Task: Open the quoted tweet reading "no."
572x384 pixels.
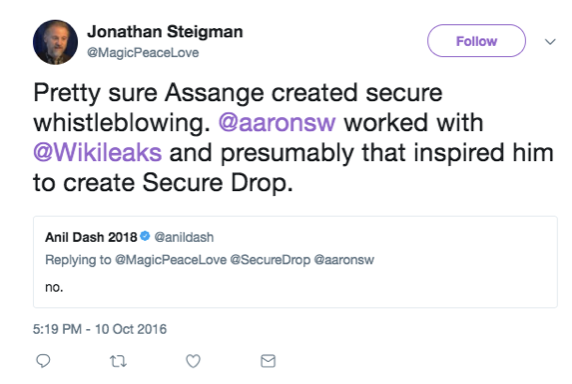Action: (x=295, y=262)
